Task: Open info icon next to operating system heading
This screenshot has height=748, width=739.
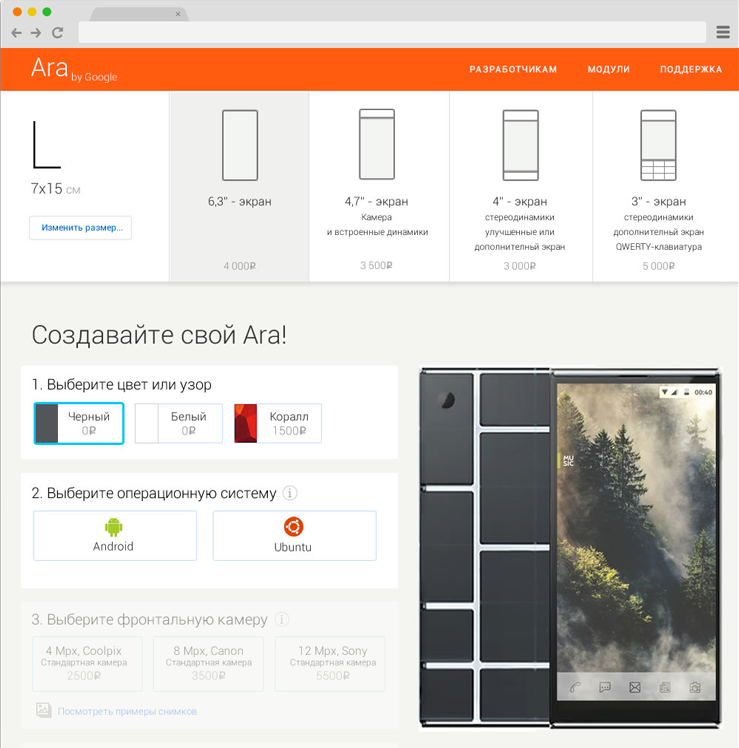Action: click(290, 492)
